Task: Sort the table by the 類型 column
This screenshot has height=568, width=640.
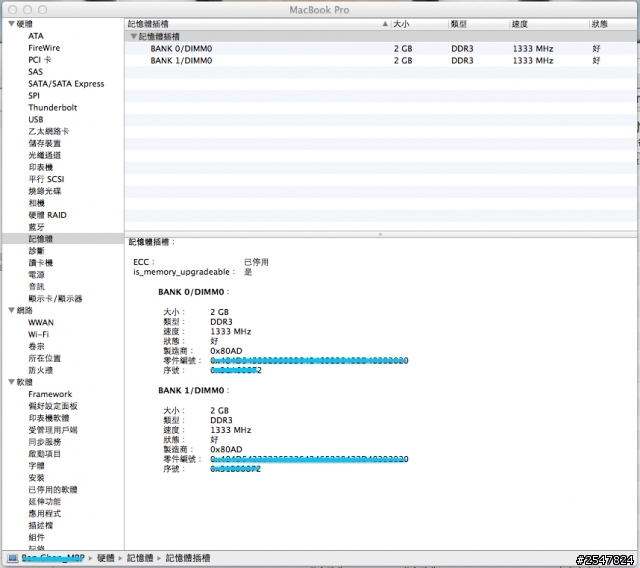Action: coord(459,24)
